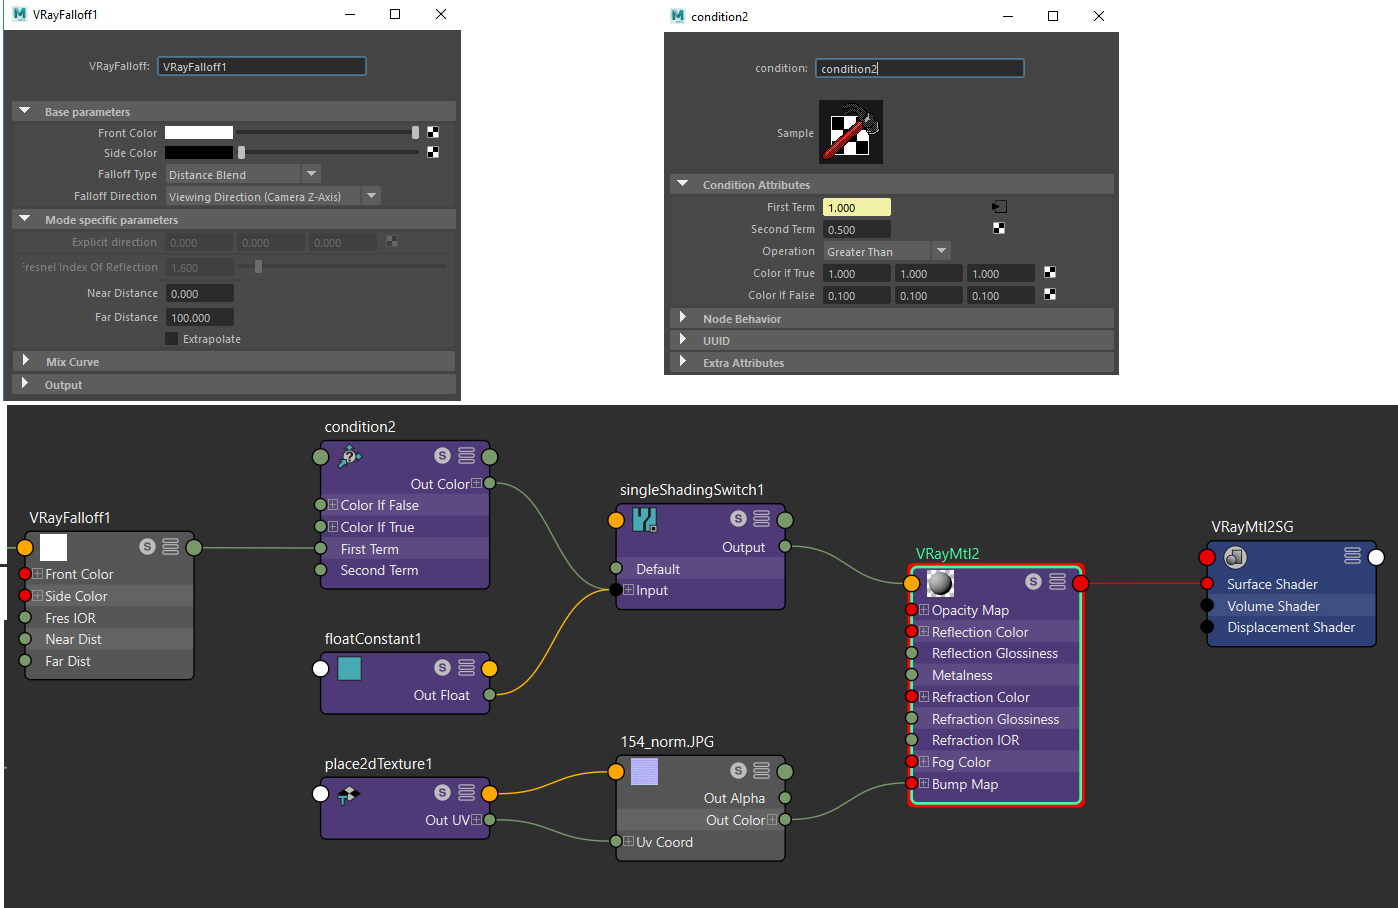Click singleShadingSwitch1 node type icon
The height and width of the screenshot is (908, 1398).
tap(645, 519)
